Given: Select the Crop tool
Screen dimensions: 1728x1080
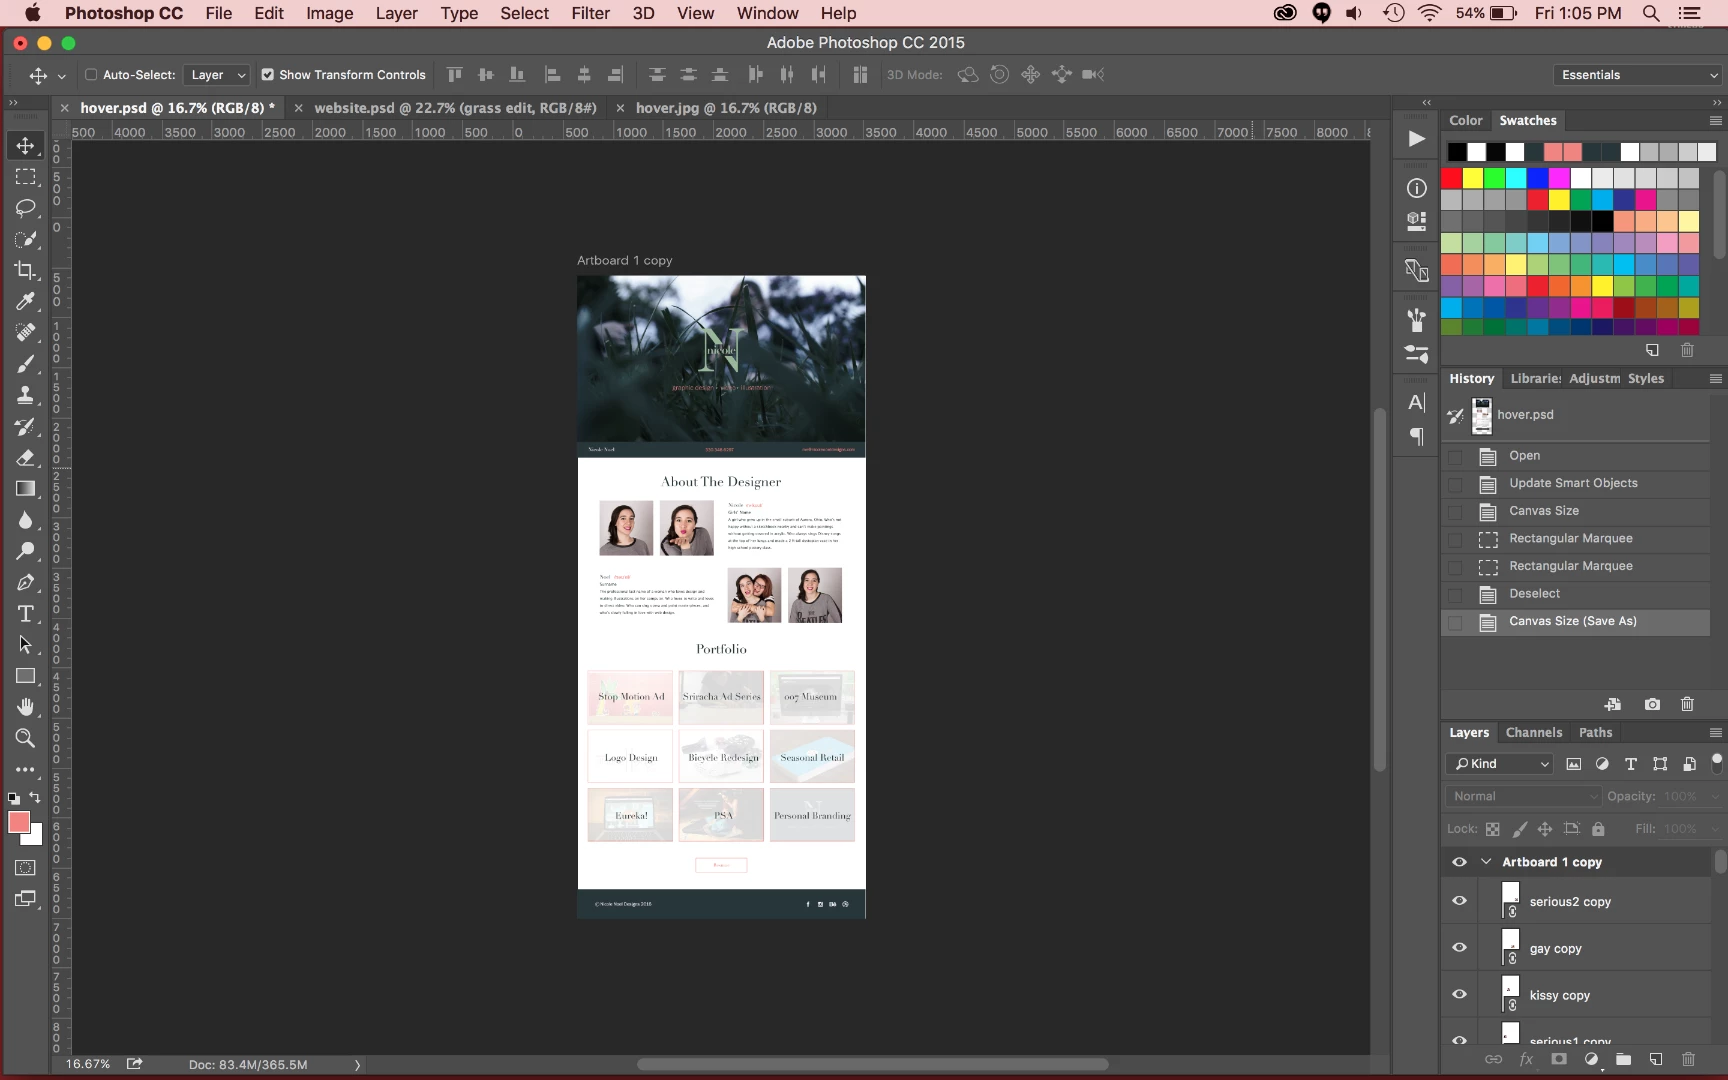Looking at the screenshot, I should click(x=25, y=270).
